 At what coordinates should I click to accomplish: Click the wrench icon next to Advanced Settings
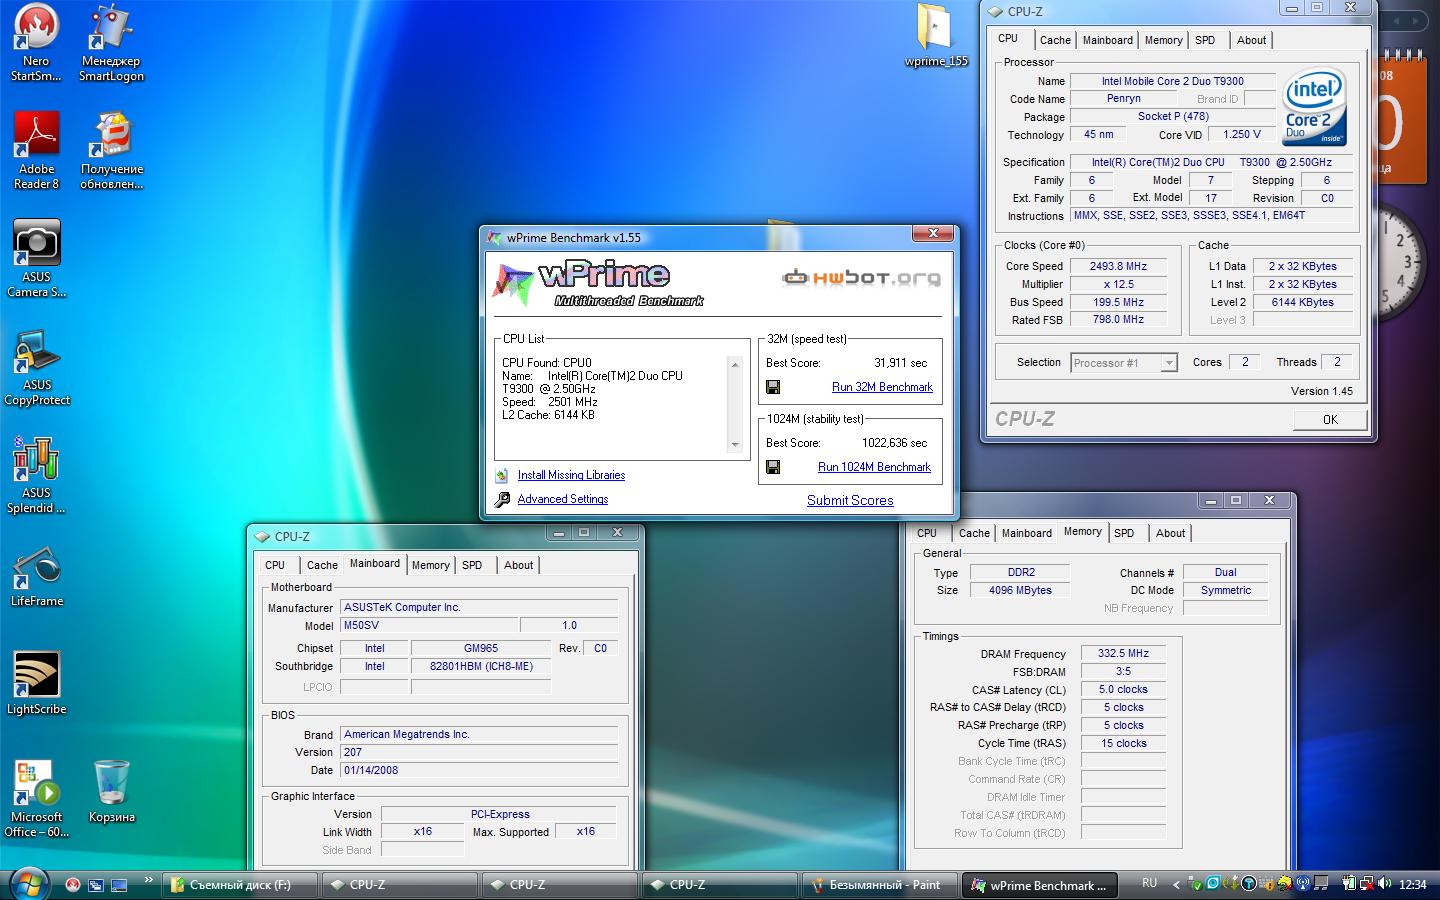tap(502, 499)
